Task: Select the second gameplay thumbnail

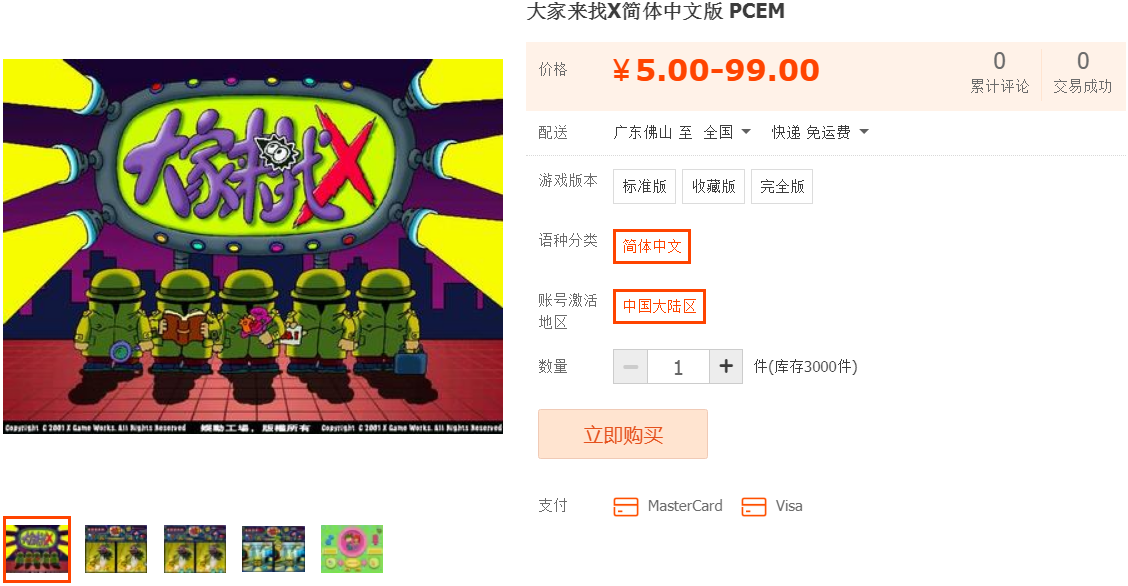Action: tap(116, 549)
